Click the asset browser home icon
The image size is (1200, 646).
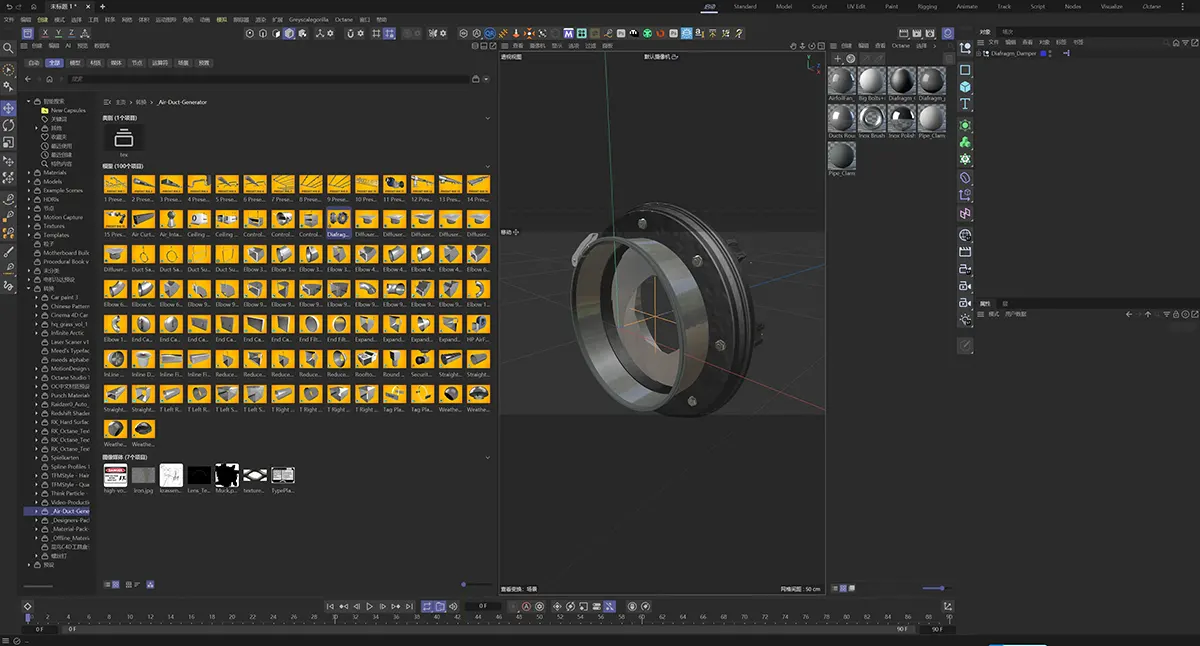[x=49, y=79]
